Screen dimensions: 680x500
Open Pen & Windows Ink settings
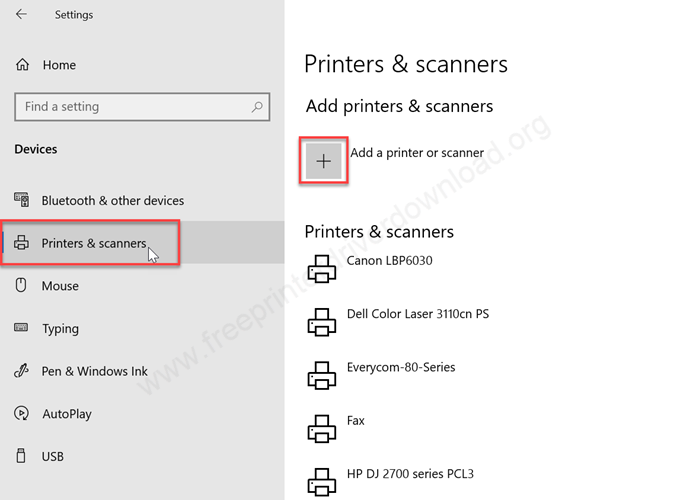click(x=95, y=371)
